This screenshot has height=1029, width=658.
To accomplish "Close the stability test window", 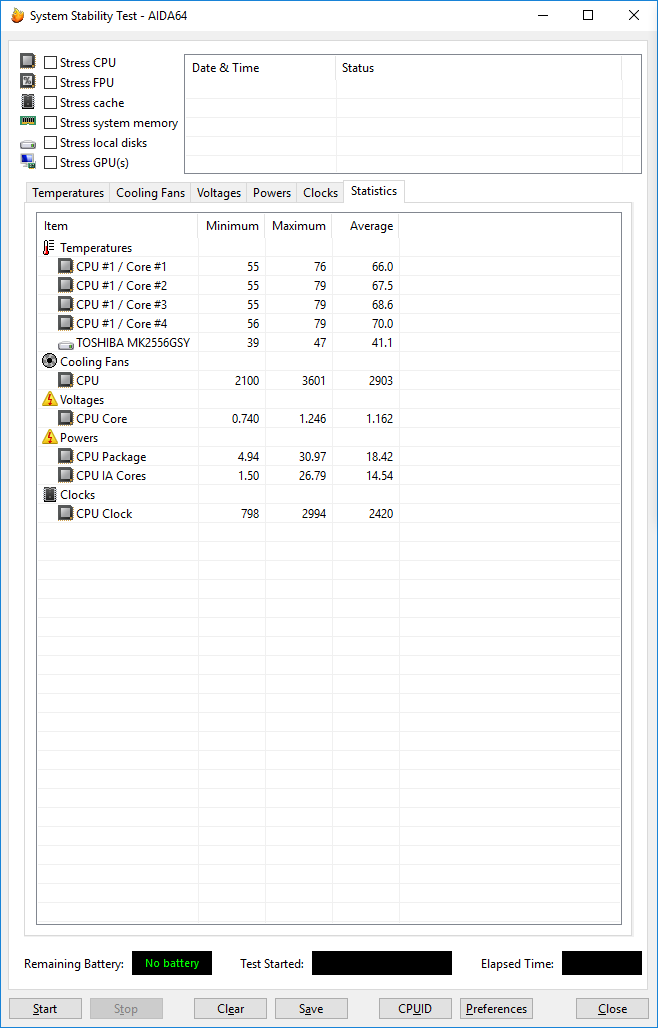I will click(612, 1009).
